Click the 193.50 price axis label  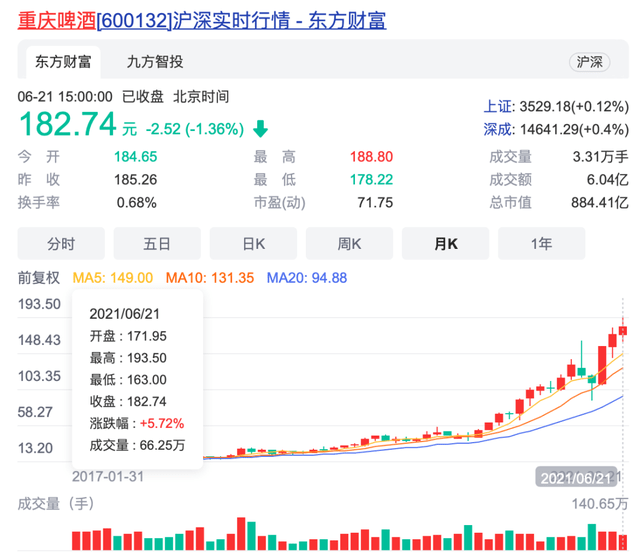pos(39,304)
